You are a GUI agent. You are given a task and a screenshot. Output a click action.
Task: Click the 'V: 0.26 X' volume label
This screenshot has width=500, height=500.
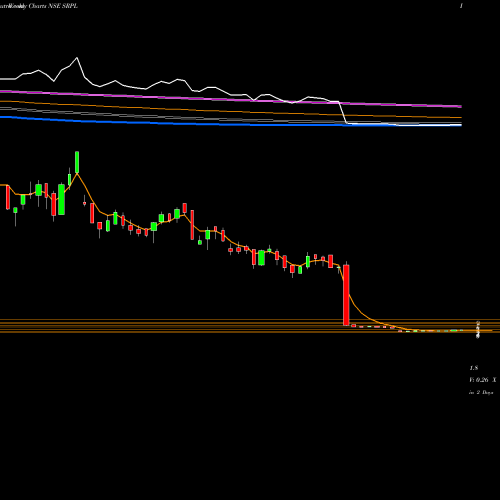tap(482, 380)
